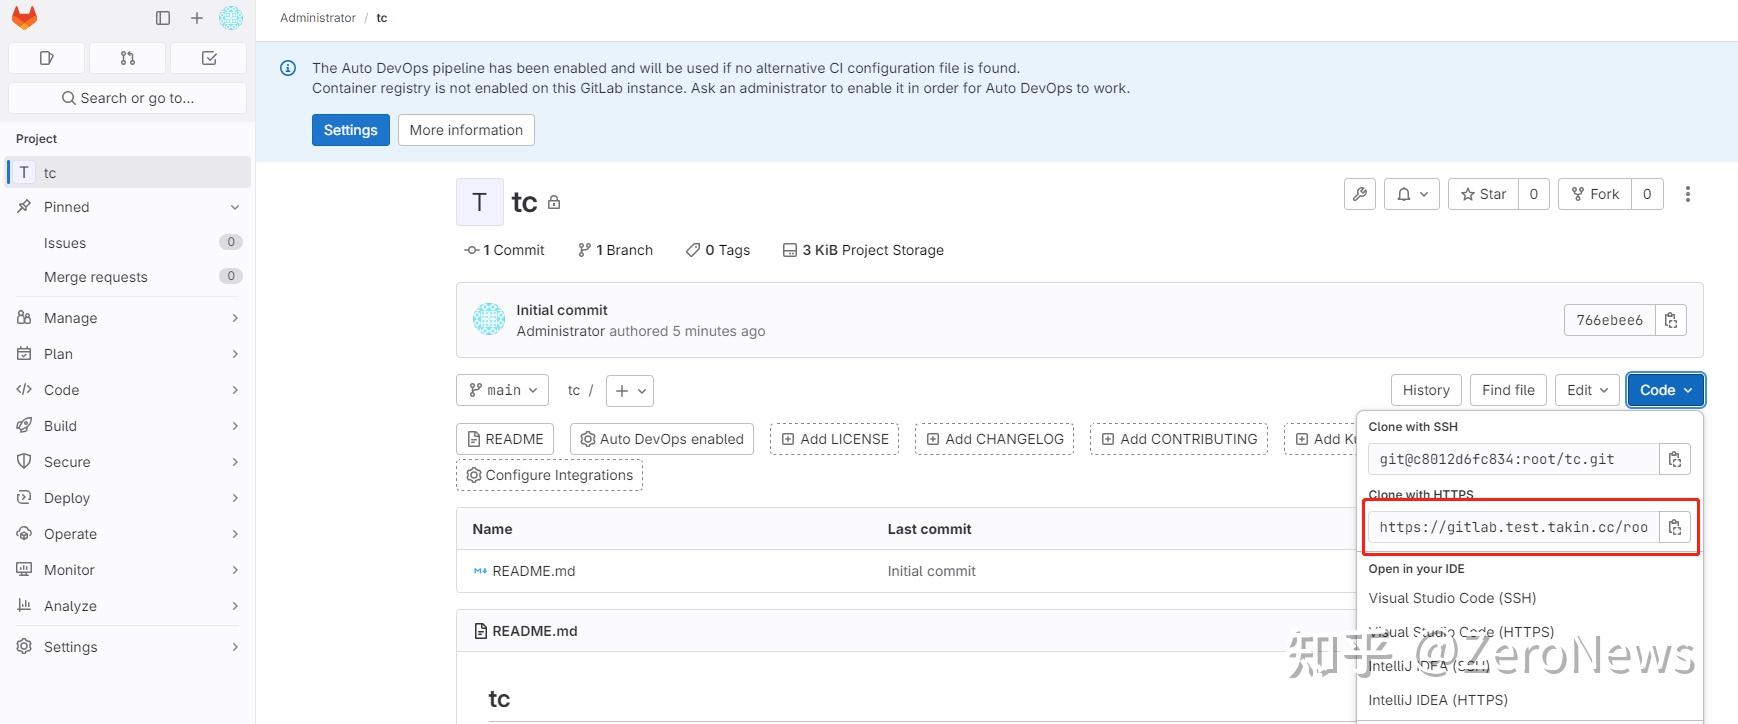Select Visual Studio Code (SSH) option
Viewport: 1738px width, 724px height.
[x=1452, y=598]
